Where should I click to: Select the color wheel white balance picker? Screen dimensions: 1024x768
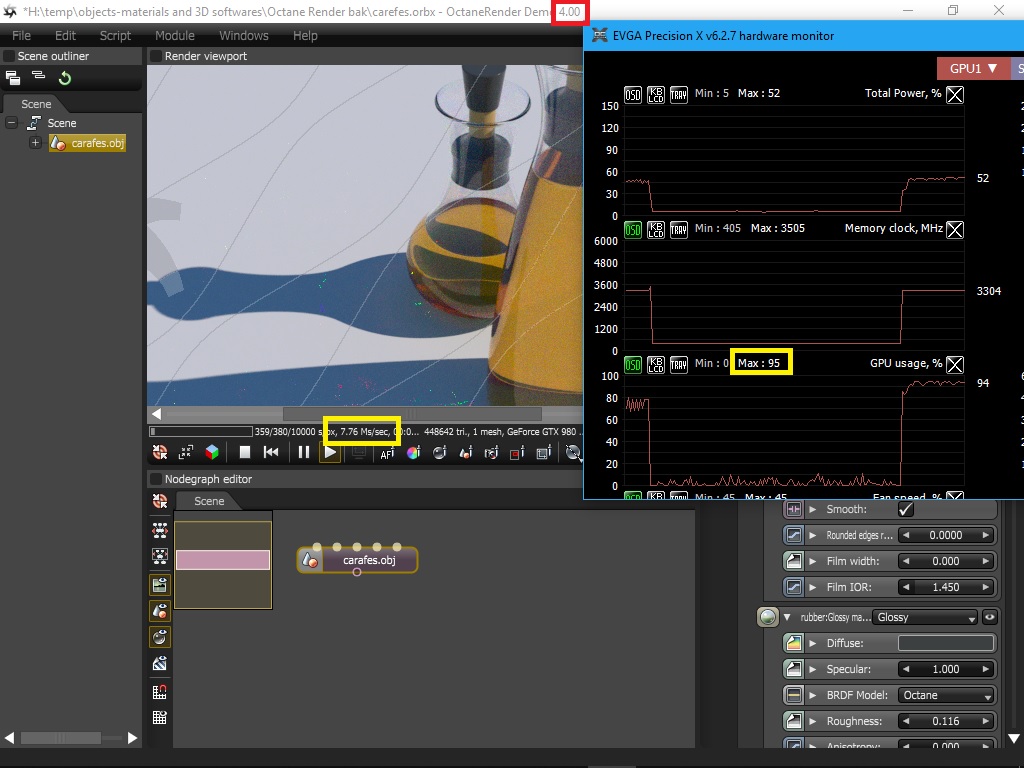click(413, 452)
